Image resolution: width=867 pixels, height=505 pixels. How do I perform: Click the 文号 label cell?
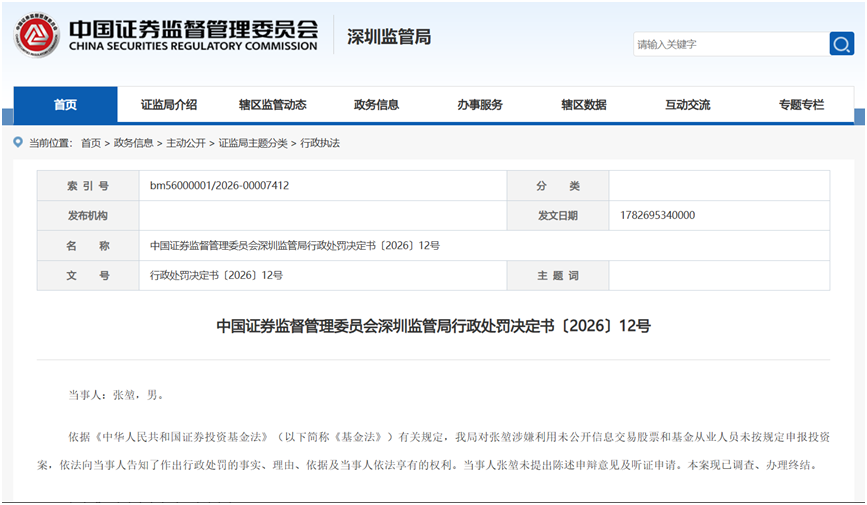pyautogui.click(x=88, y=275)
